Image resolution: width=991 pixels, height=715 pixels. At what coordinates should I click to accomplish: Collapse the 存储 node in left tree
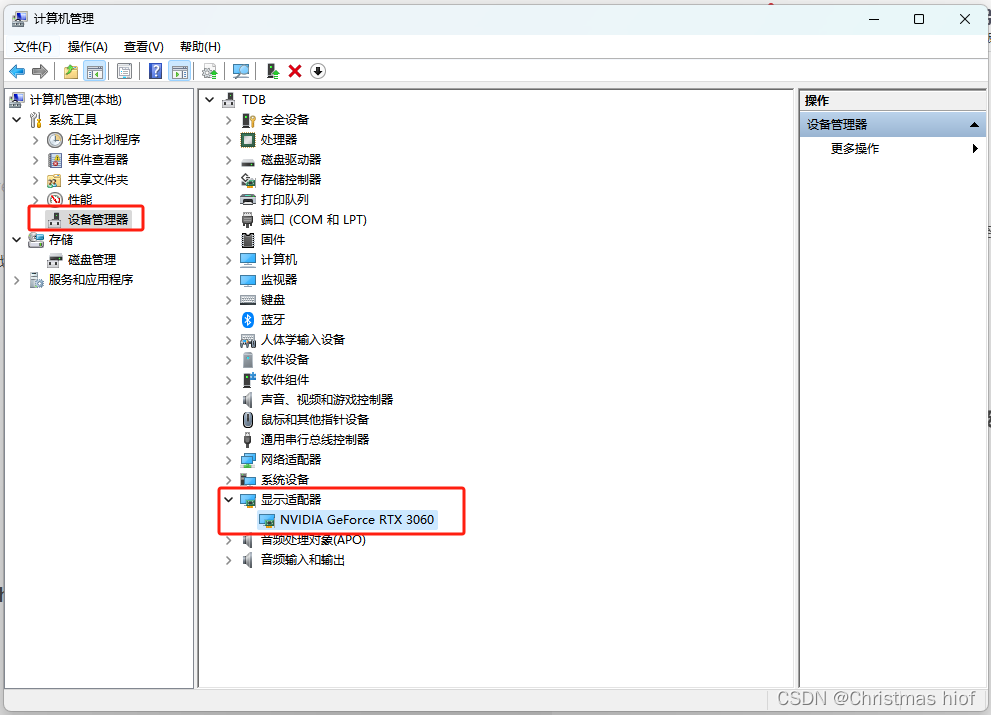pos(17,240)
